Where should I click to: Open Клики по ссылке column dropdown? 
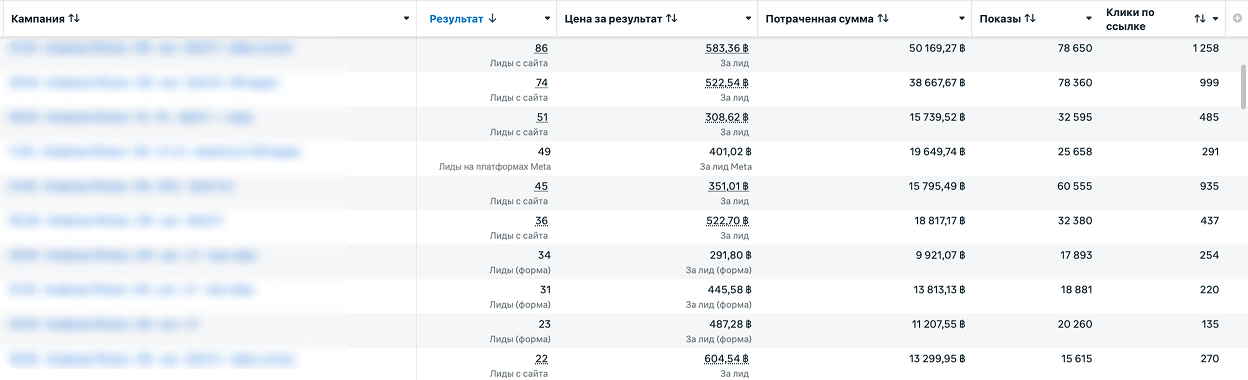point(1216,19)
